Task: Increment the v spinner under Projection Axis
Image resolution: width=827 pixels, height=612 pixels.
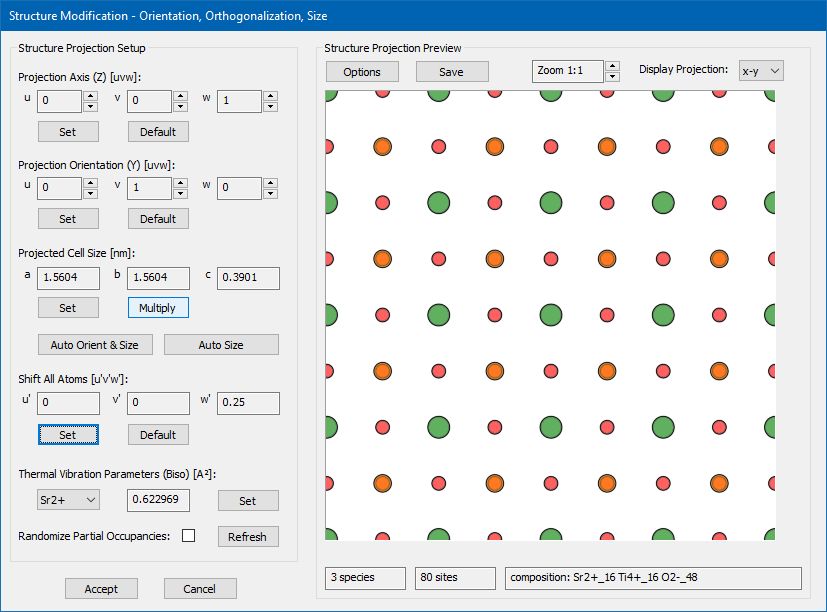Action: [x=180, y=96]
